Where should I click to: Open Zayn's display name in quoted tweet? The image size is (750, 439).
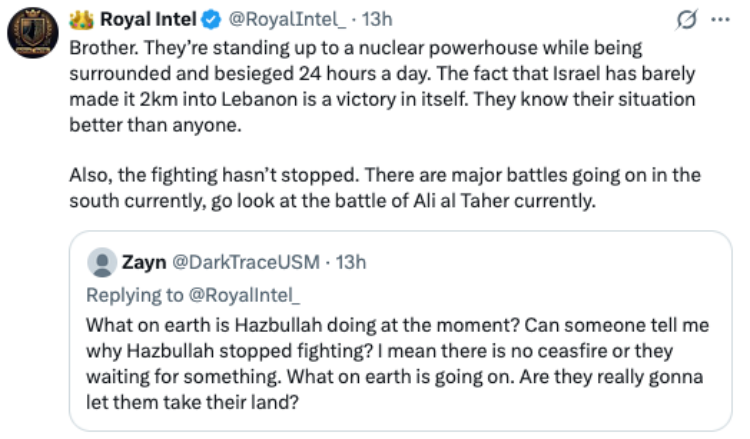coord(144,263)
